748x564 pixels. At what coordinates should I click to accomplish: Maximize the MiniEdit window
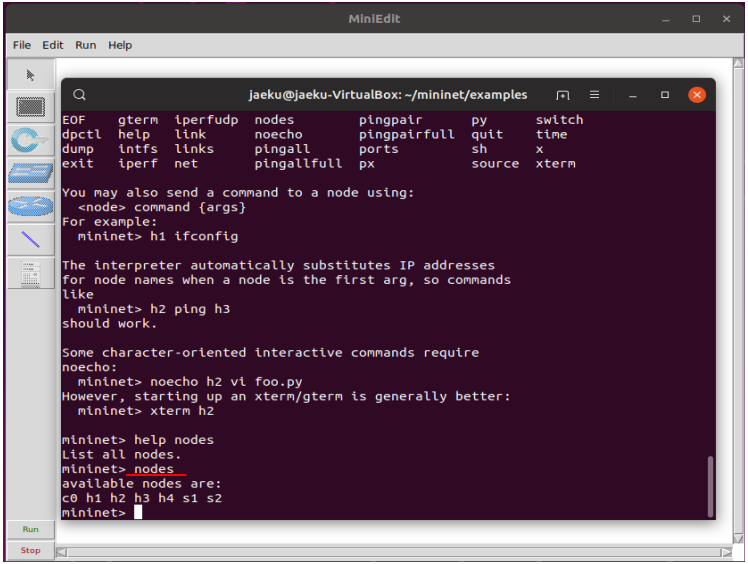click(x=696, y=19)
